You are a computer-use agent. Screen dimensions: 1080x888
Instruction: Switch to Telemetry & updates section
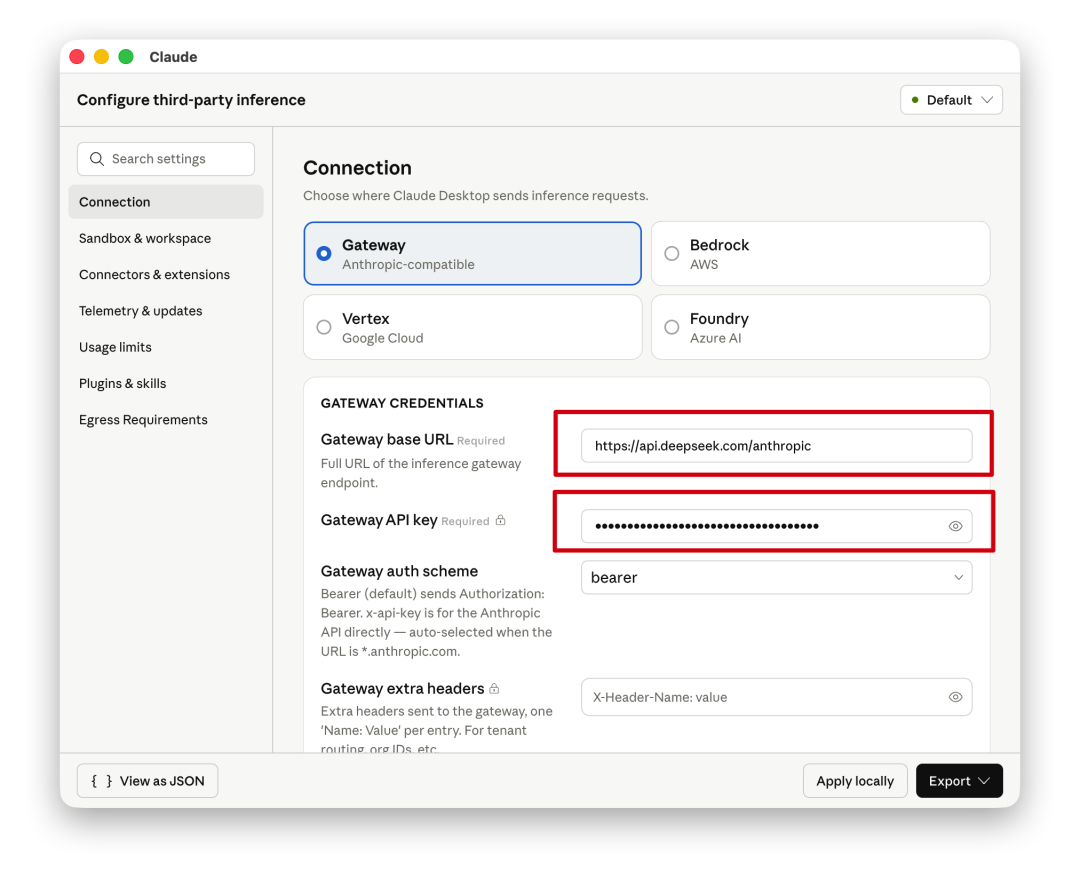tap(141, 311)
